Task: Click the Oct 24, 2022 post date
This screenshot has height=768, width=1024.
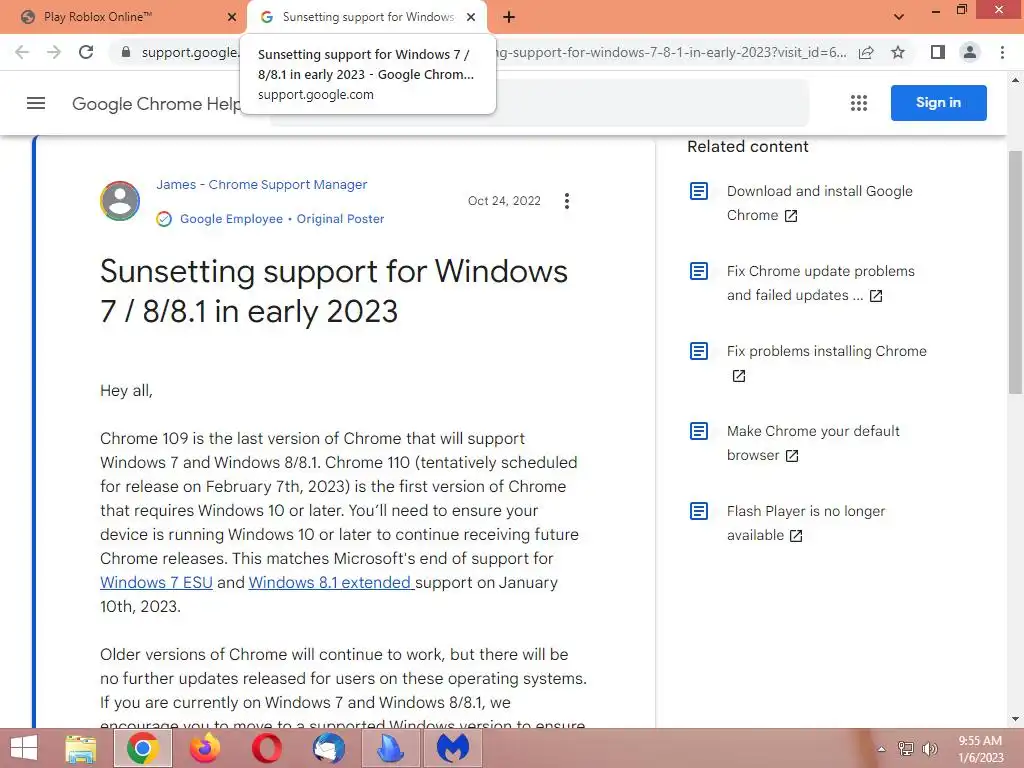Action: pyautogui.click(x=504, y=201)
